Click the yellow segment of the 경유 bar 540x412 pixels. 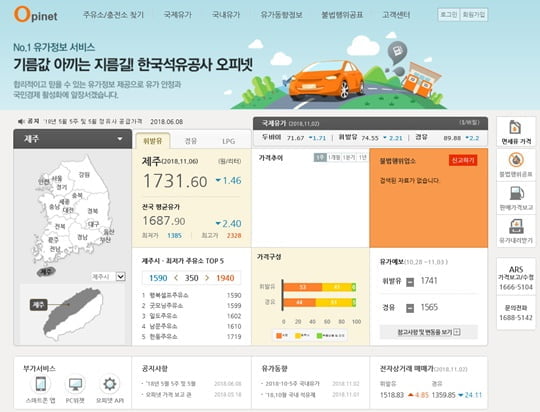(x=333, y=302)
